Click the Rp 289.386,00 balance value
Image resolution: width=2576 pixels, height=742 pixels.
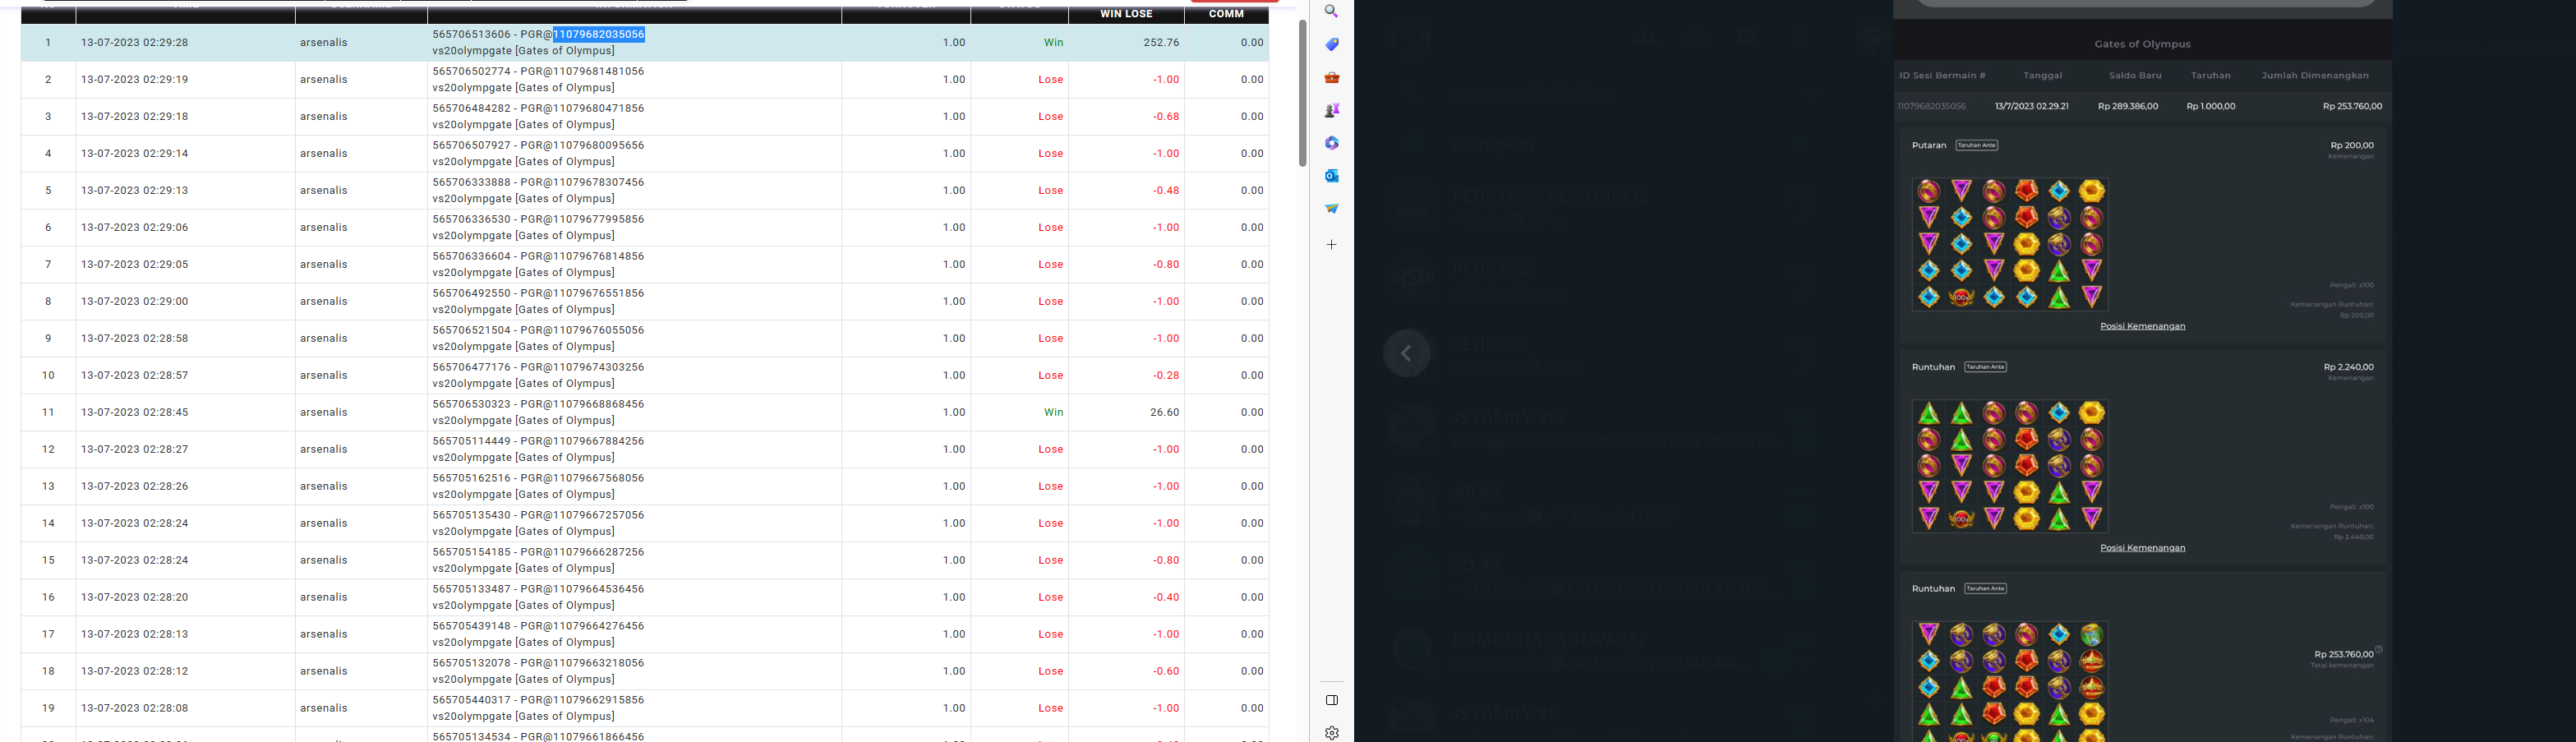2128,106
